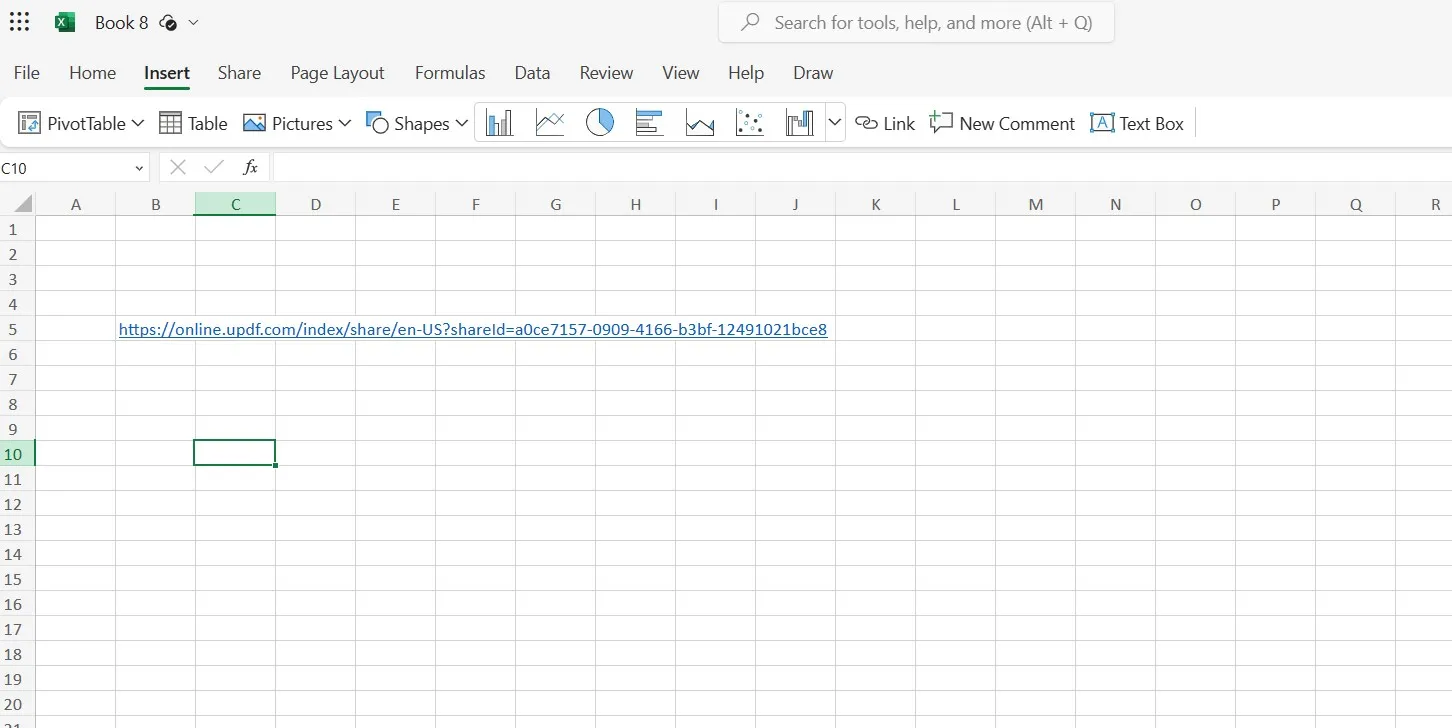Select column C header

pyautogui.click(x=235, y=204)
